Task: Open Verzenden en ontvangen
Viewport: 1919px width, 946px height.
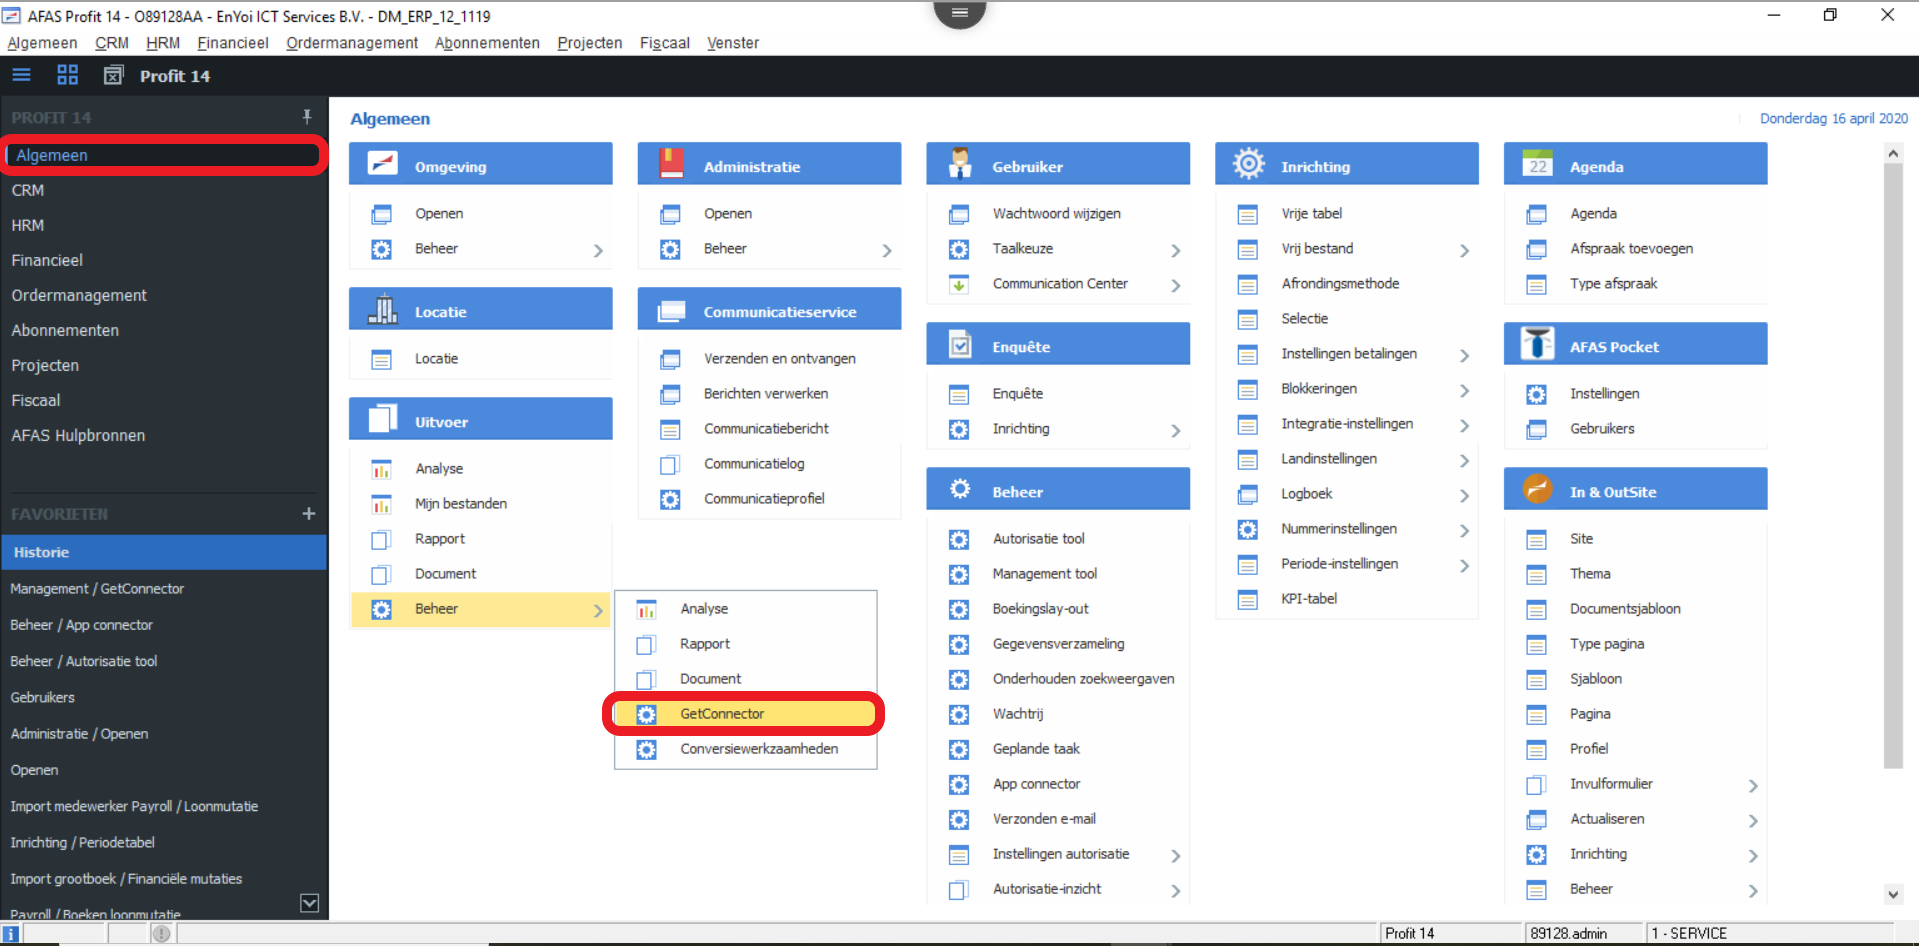Action: (x=779, y=358)
